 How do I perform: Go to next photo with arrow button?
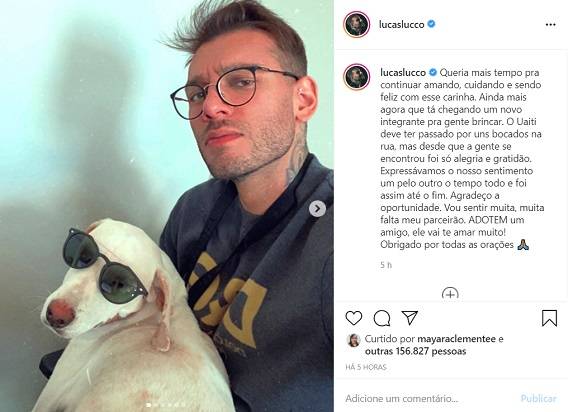point(317,209)
